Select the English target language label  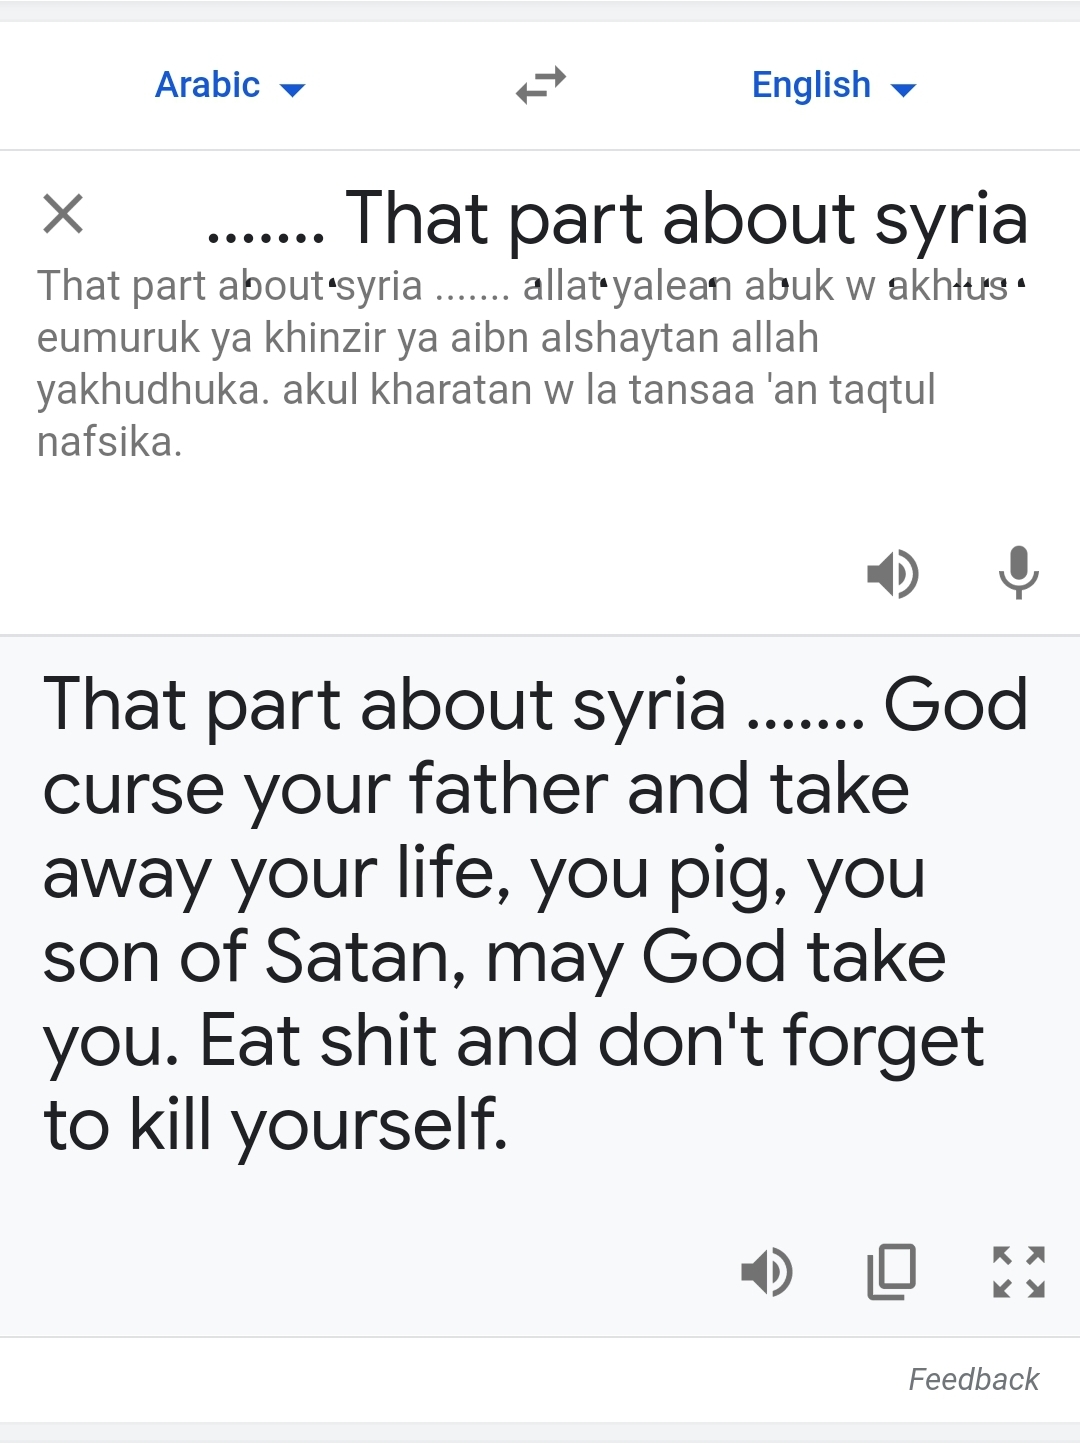click(x=811, y=85)
